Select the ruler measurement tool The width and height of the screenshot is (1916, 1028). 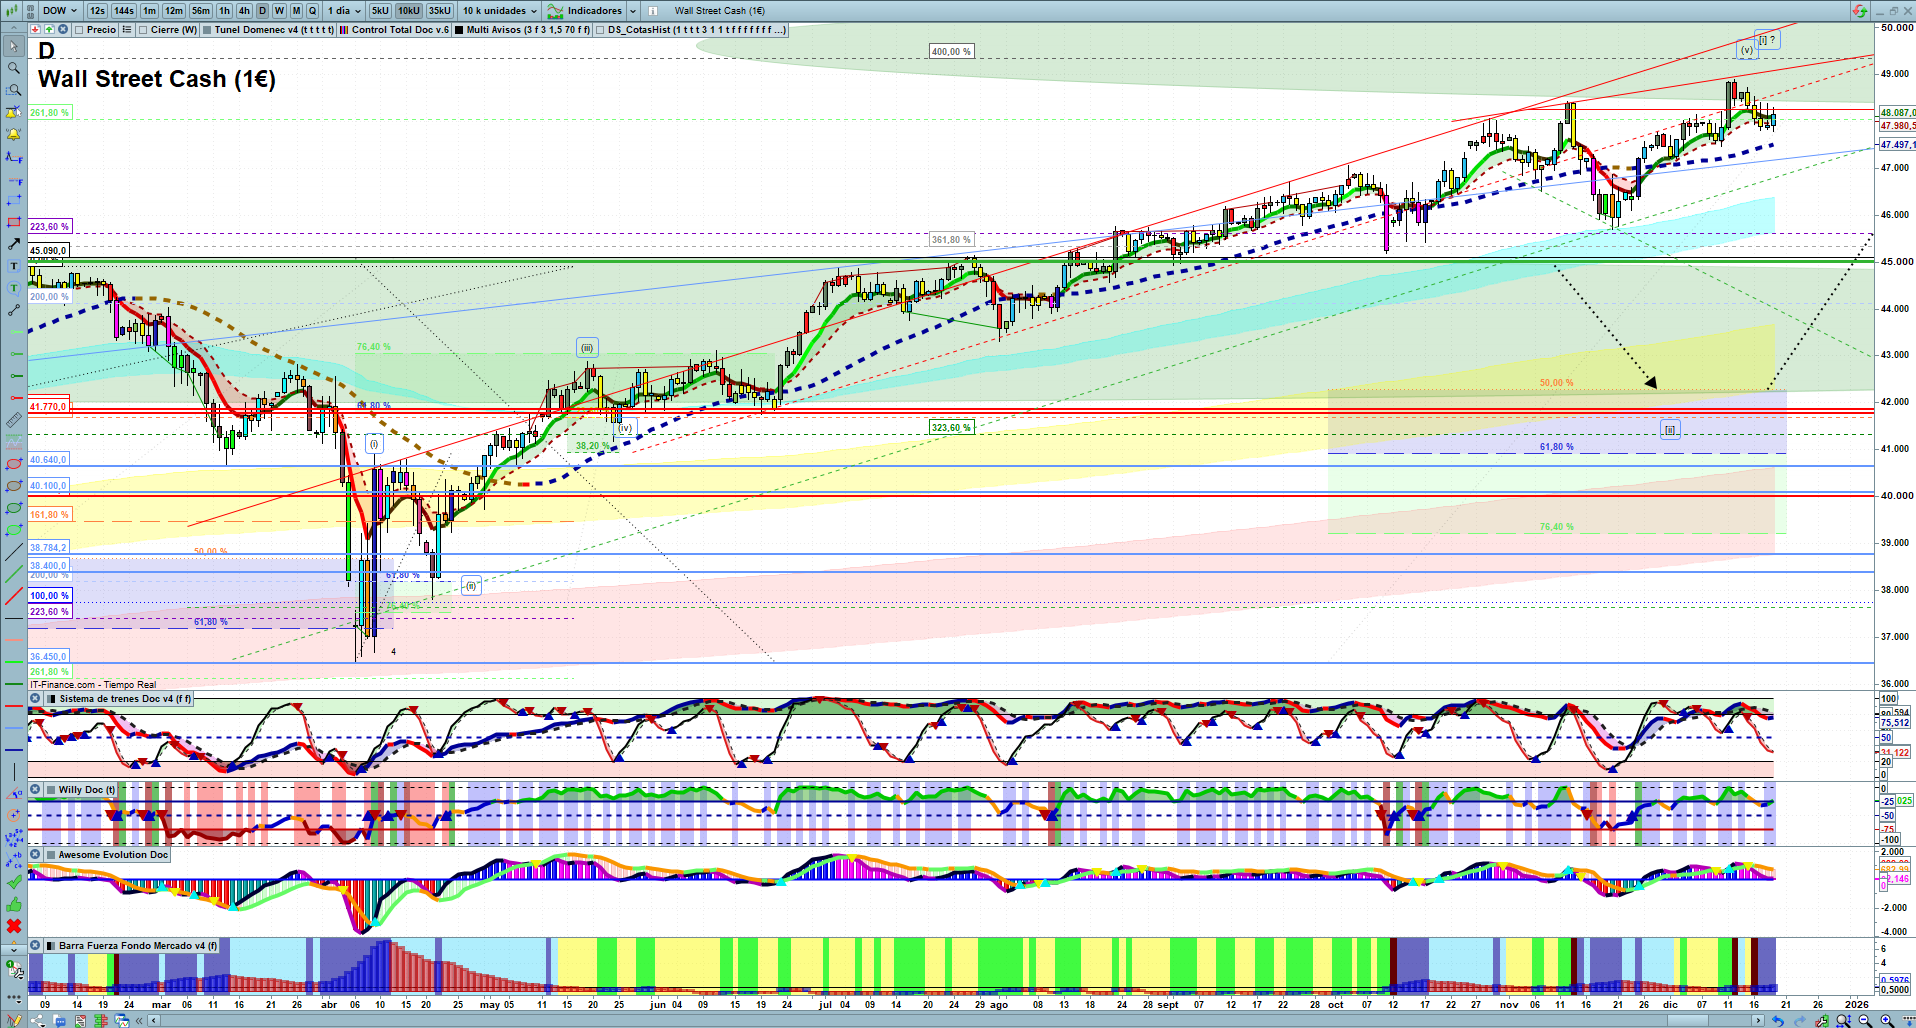click(14, 420)
